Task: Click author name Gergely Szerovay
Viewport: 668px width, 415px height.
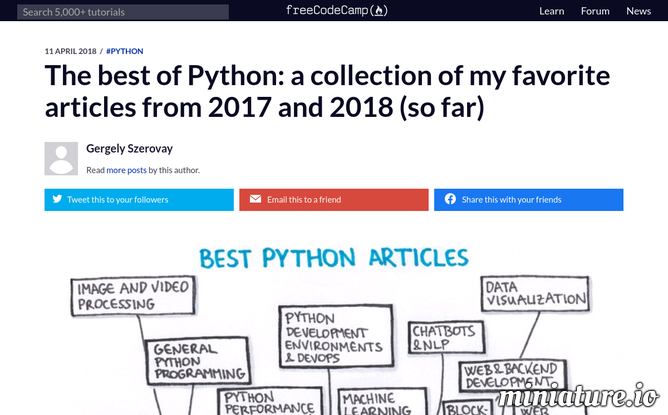Action: (129, 148)
